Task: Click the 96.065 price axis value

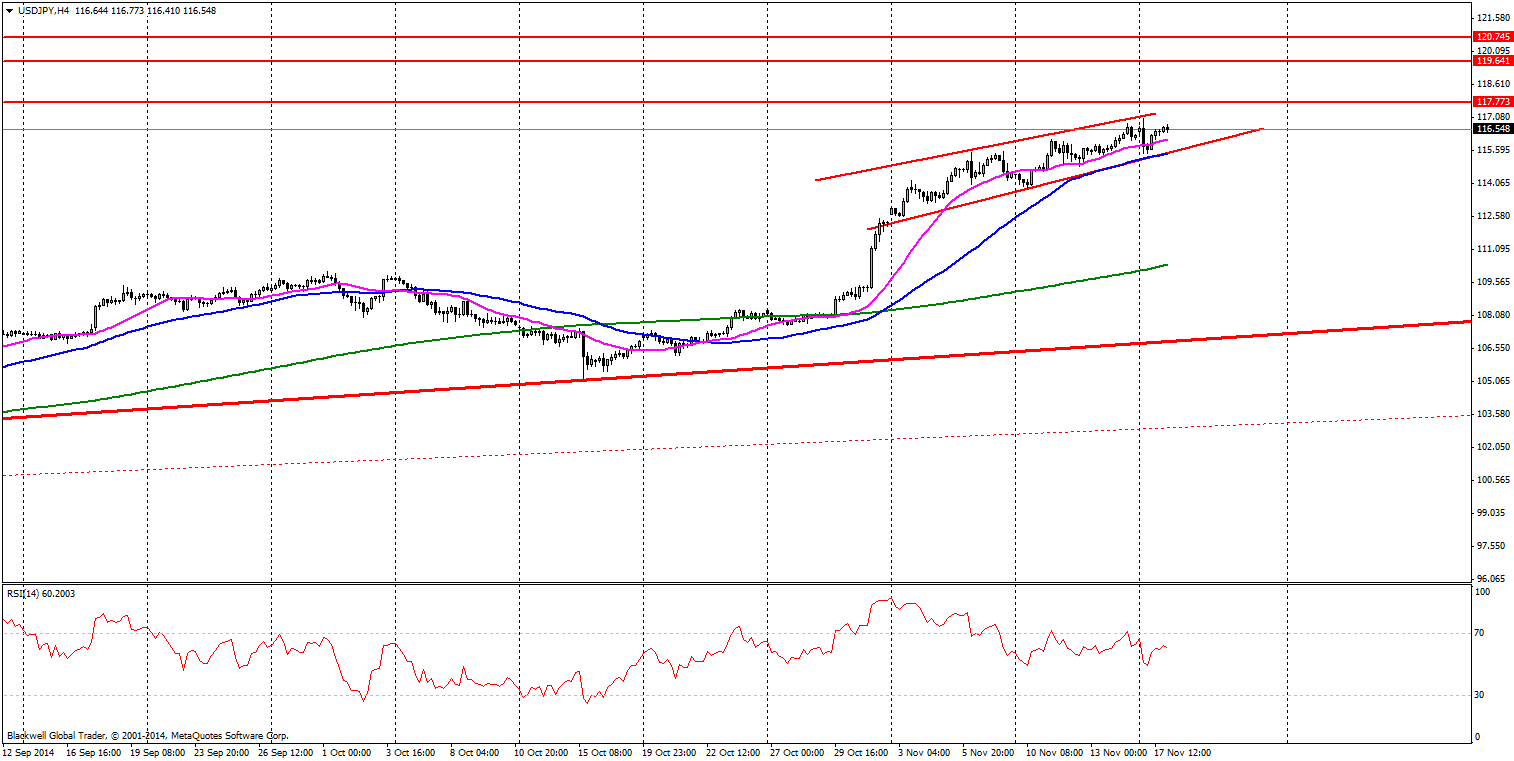Action: [1493, 579]
